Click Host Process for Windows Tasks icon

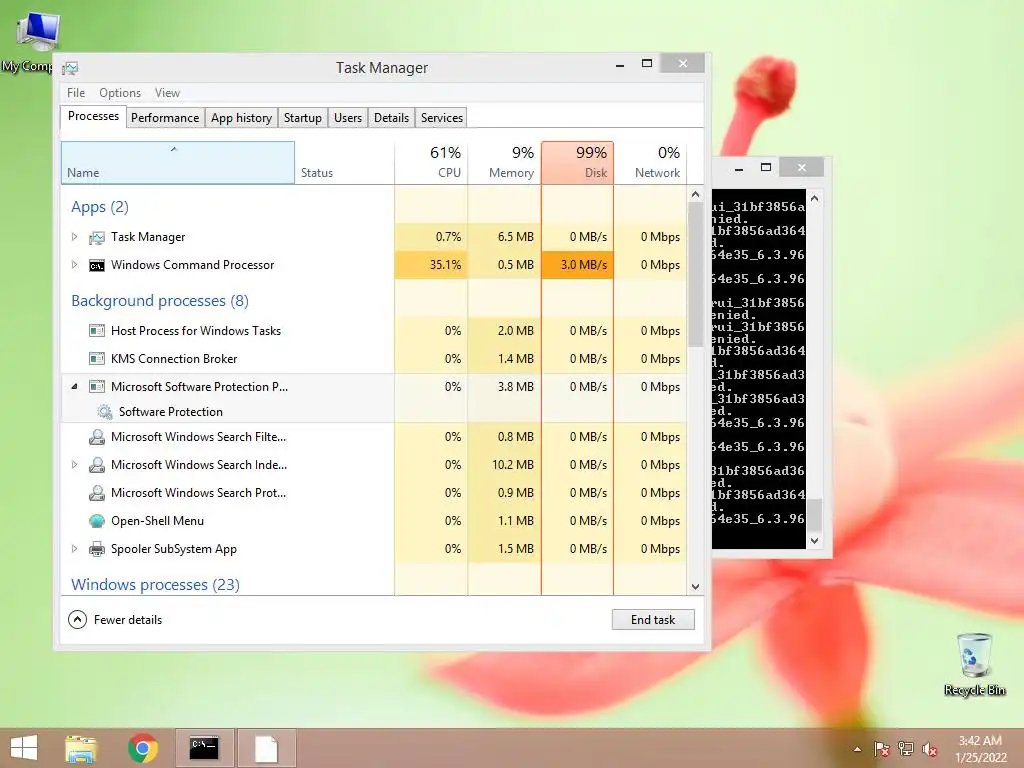pyautogui.click(x=97, y=330)
